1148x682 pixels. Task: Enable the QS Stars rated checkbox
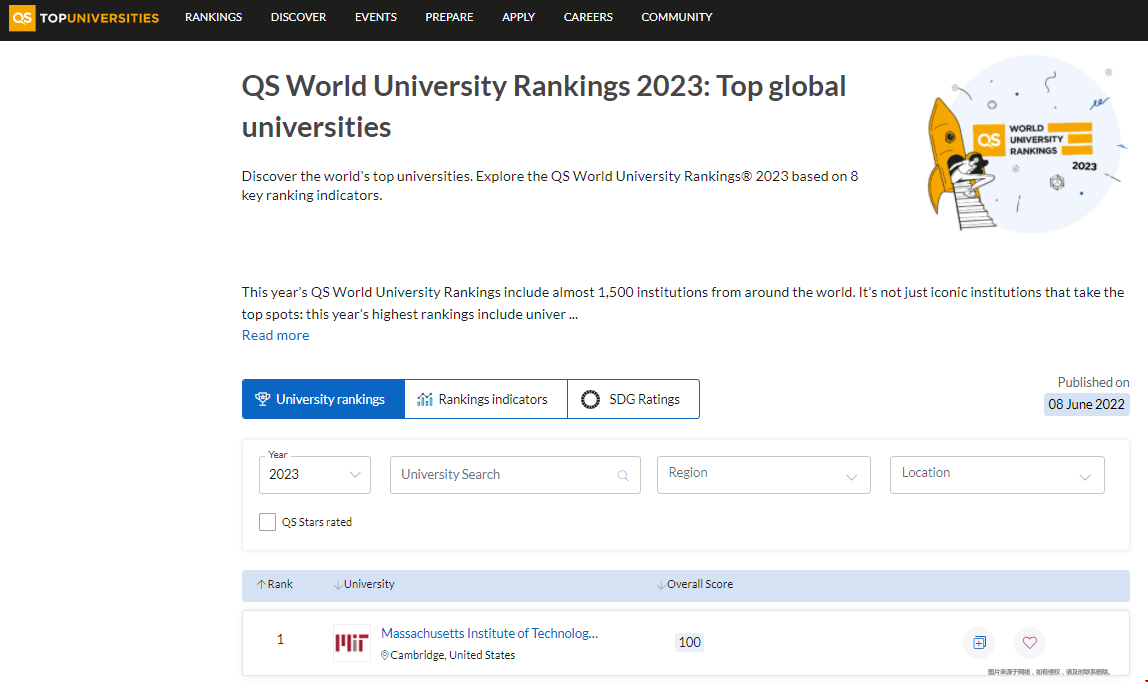coord(267,522)
